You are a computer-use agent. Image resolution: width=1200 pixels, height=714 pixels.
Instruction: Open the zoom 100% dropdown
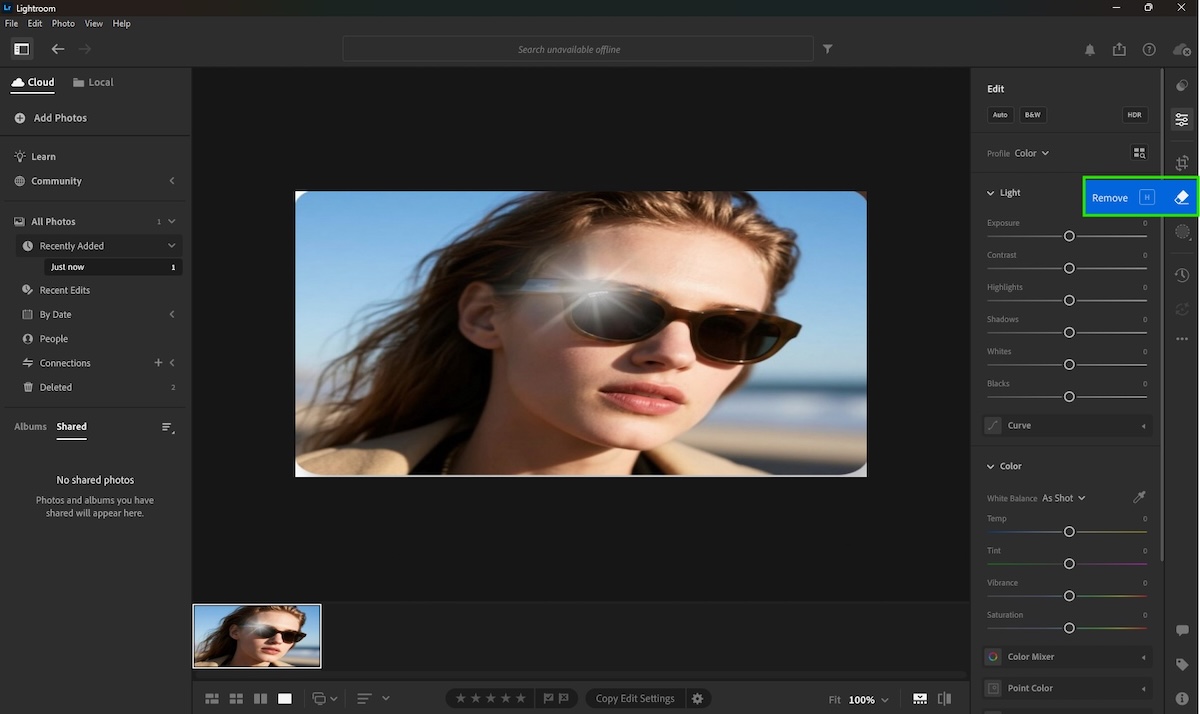pyautogui.click(x=869, y=700)
